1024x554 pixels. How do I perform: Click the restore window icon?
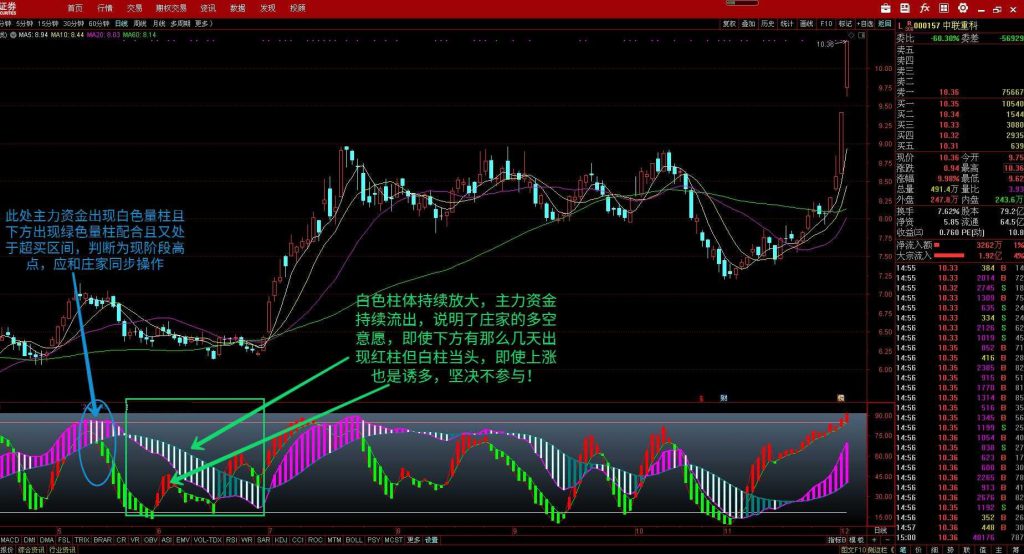click(996, 7)
